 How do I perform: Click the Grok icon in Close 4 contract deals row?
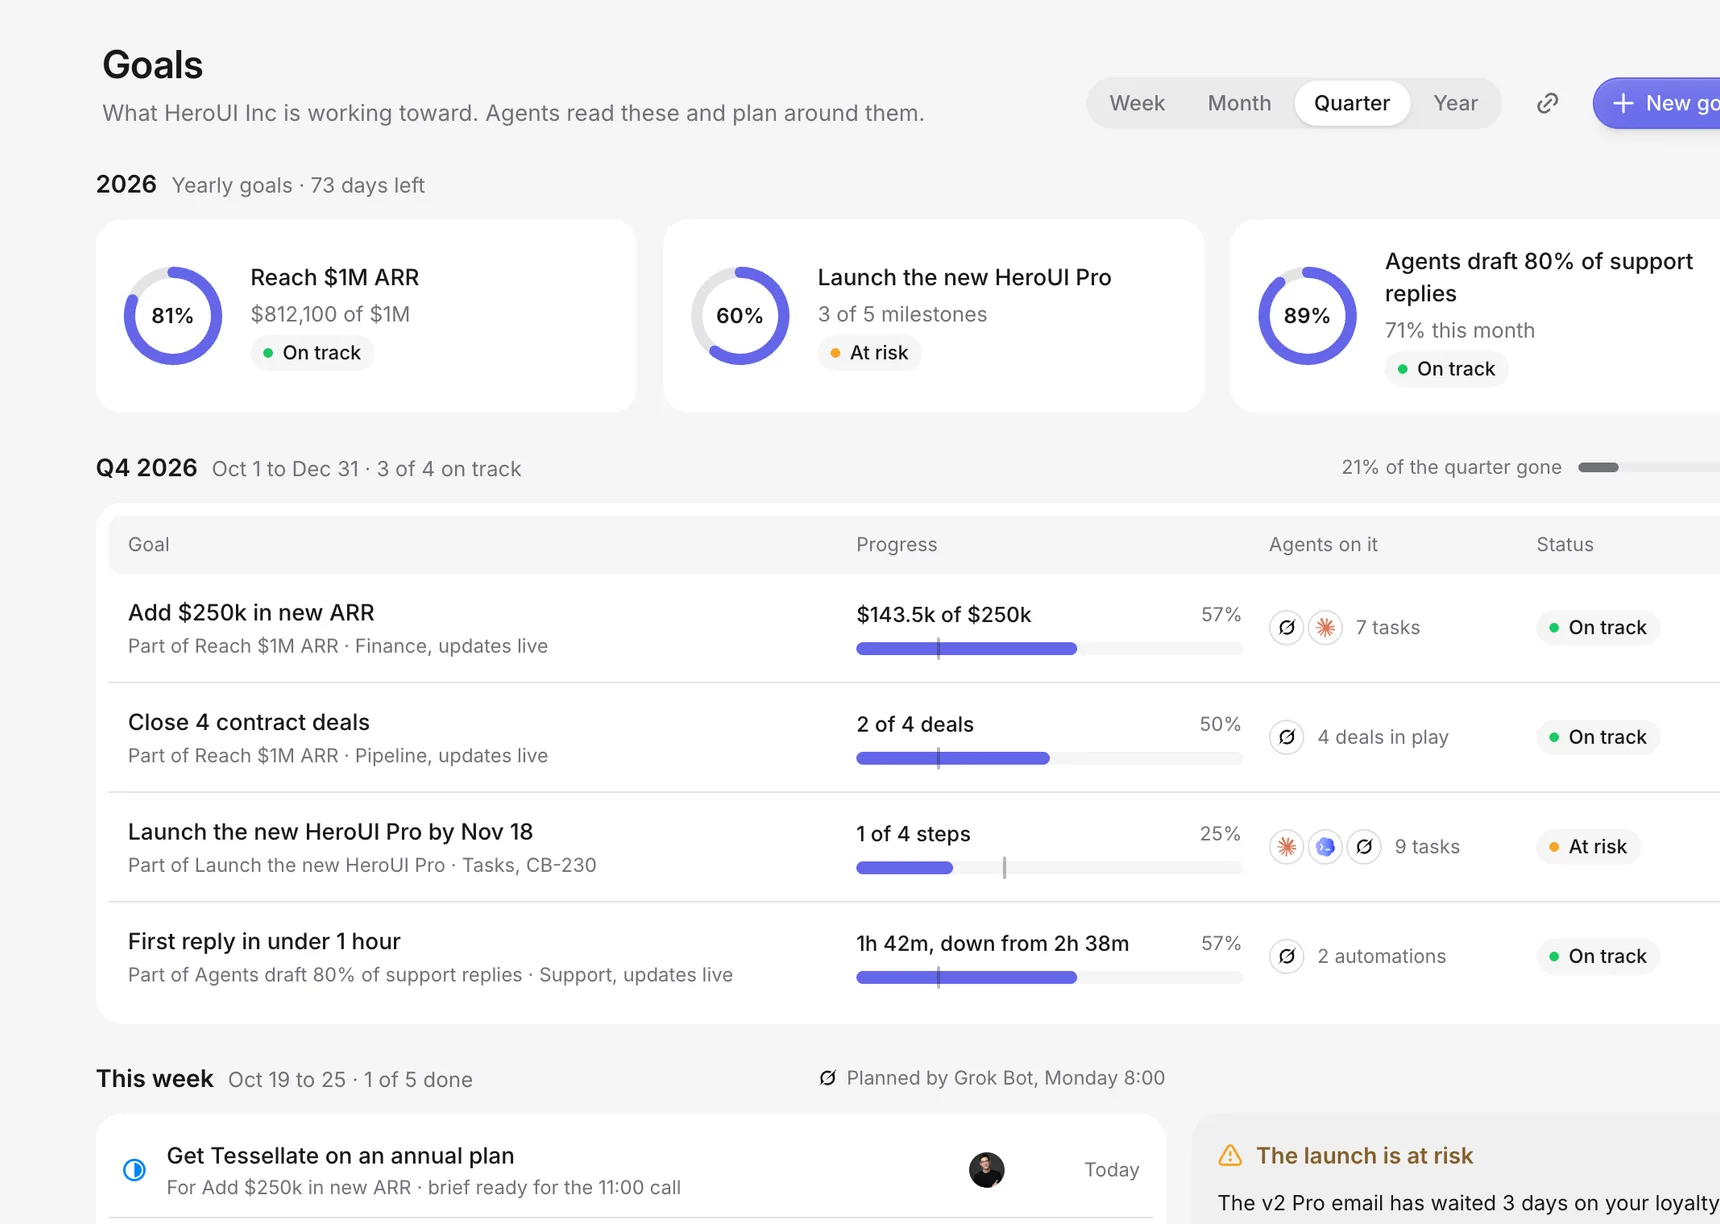coord(1287,737)
